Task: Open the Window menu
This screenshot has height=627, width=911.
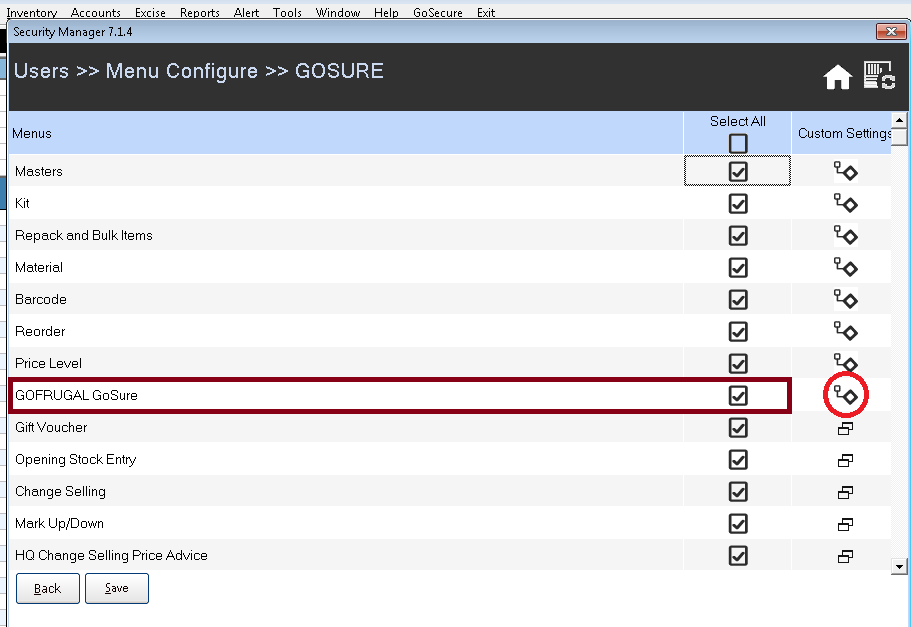Action: tap(338, 12)
